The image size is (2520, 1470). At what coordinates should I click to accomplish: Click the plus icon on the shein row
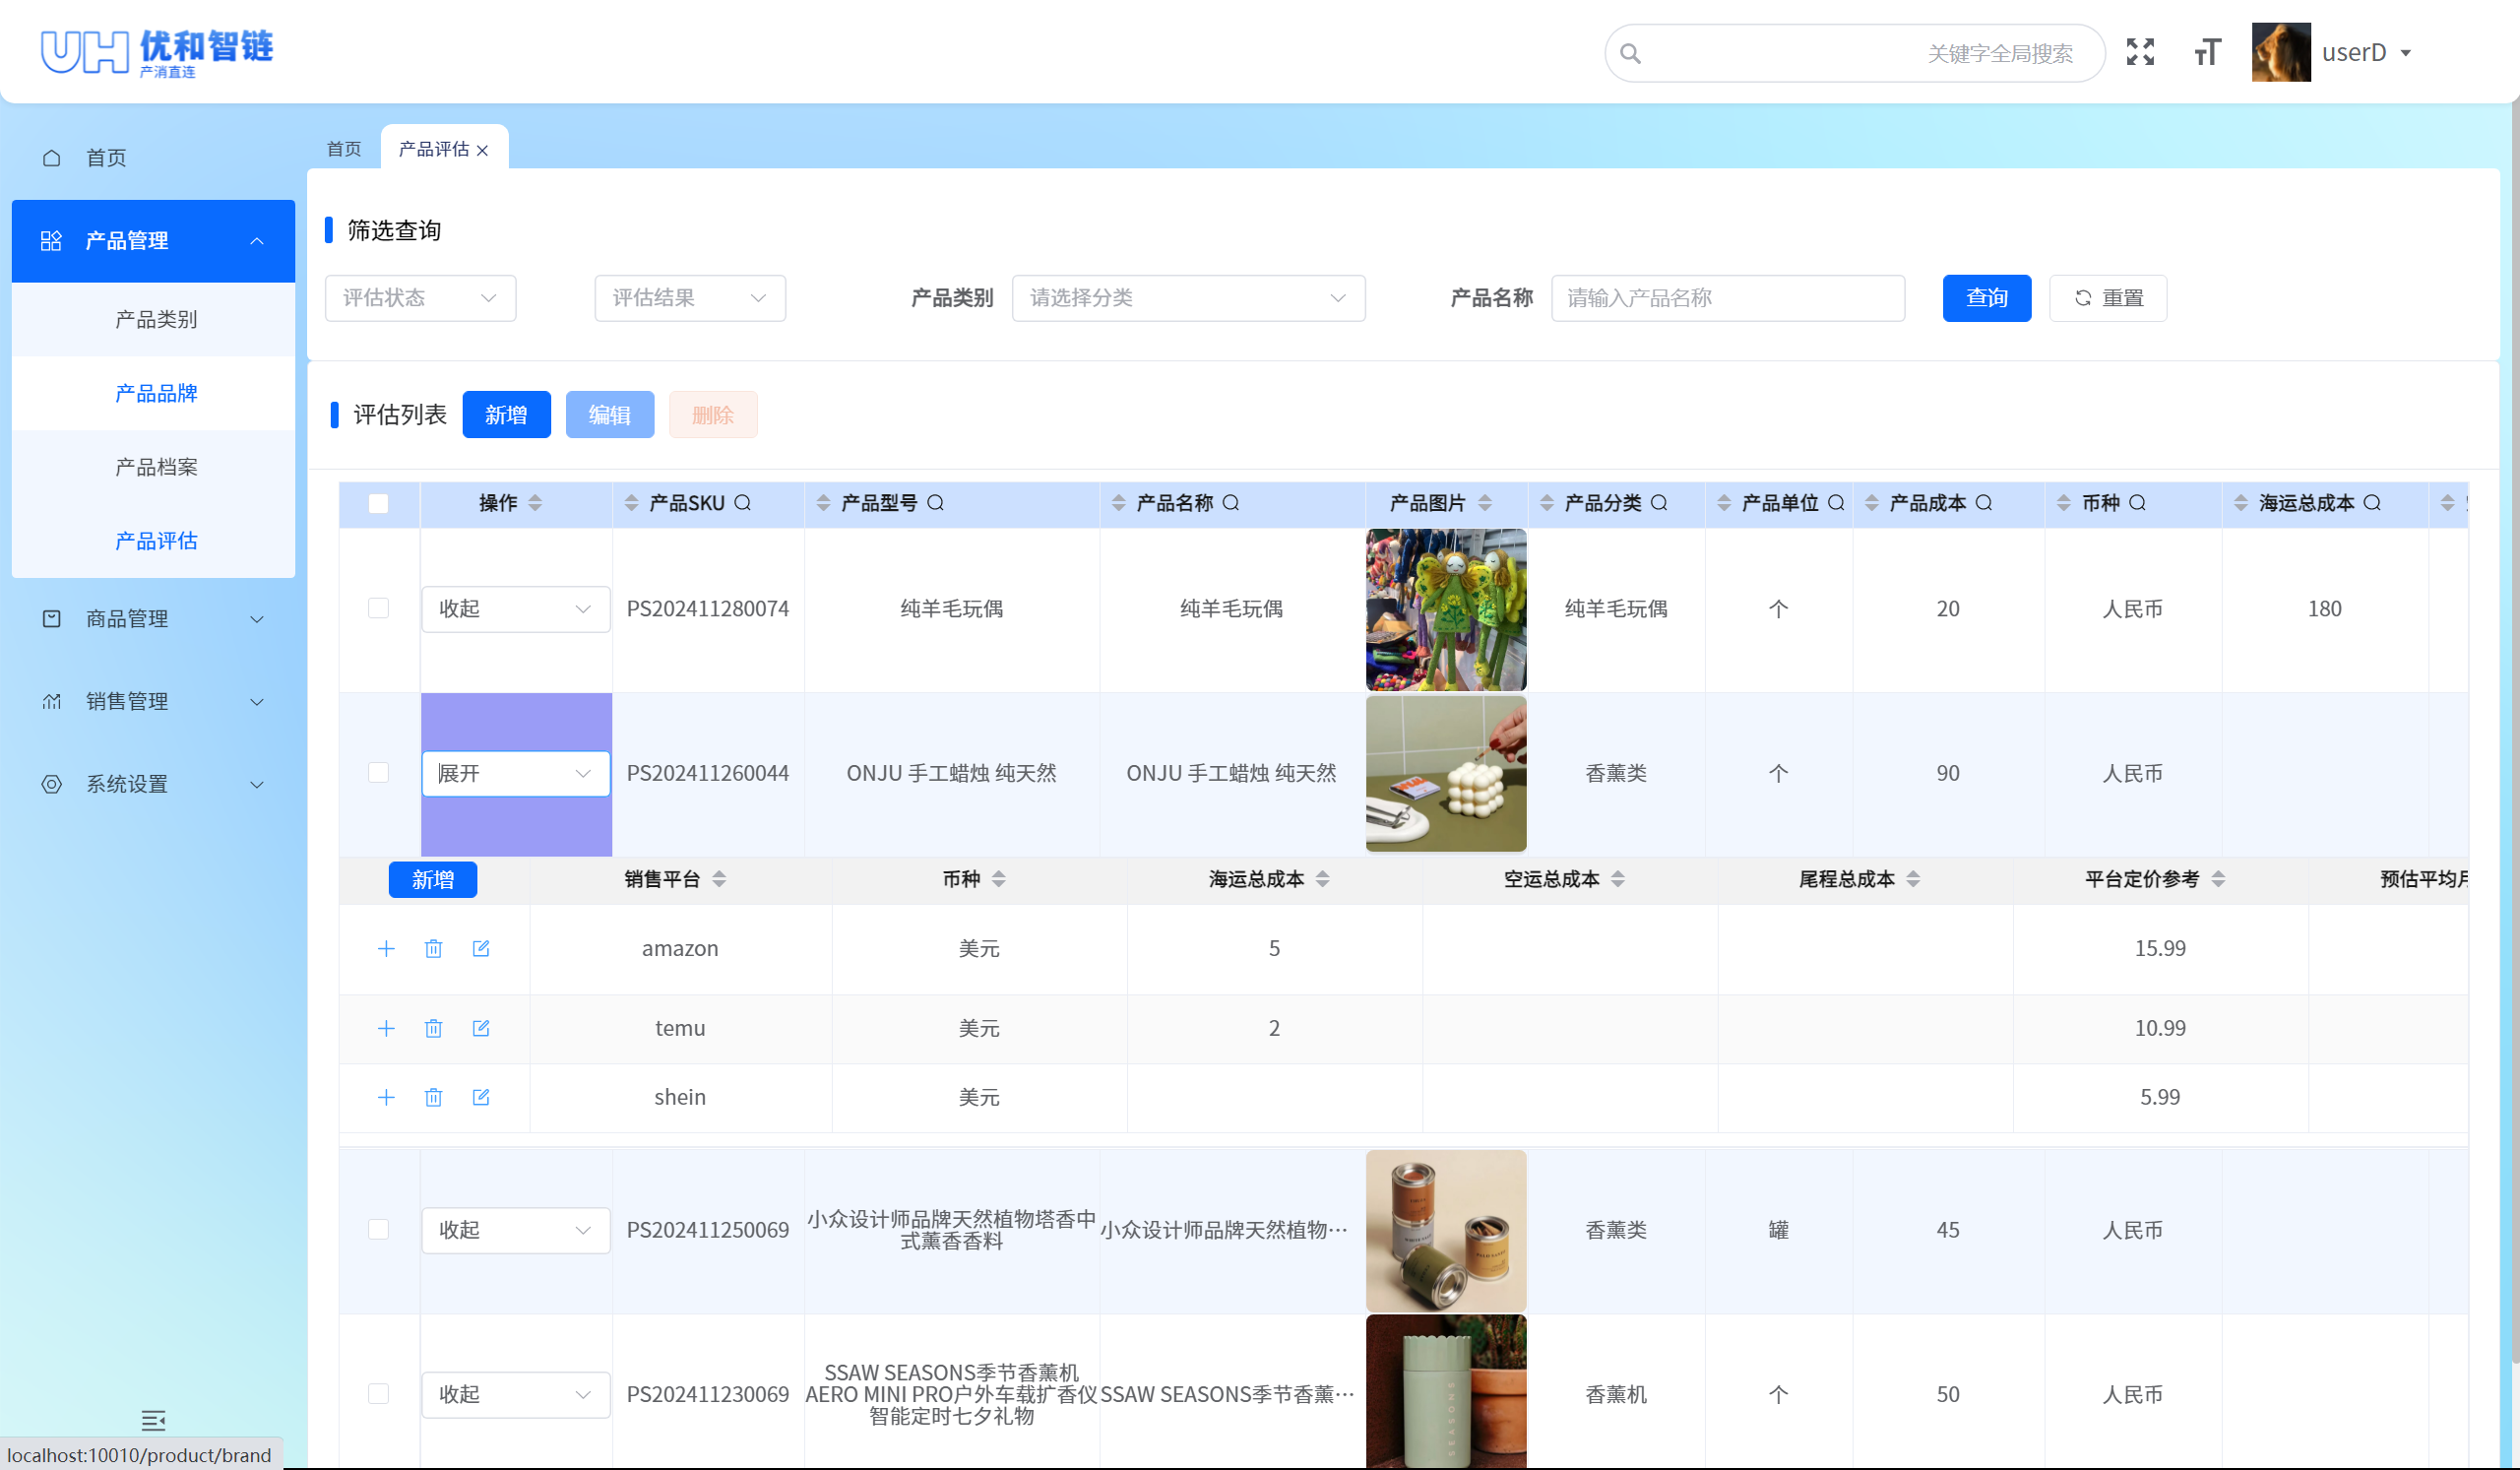point(386,1097)
